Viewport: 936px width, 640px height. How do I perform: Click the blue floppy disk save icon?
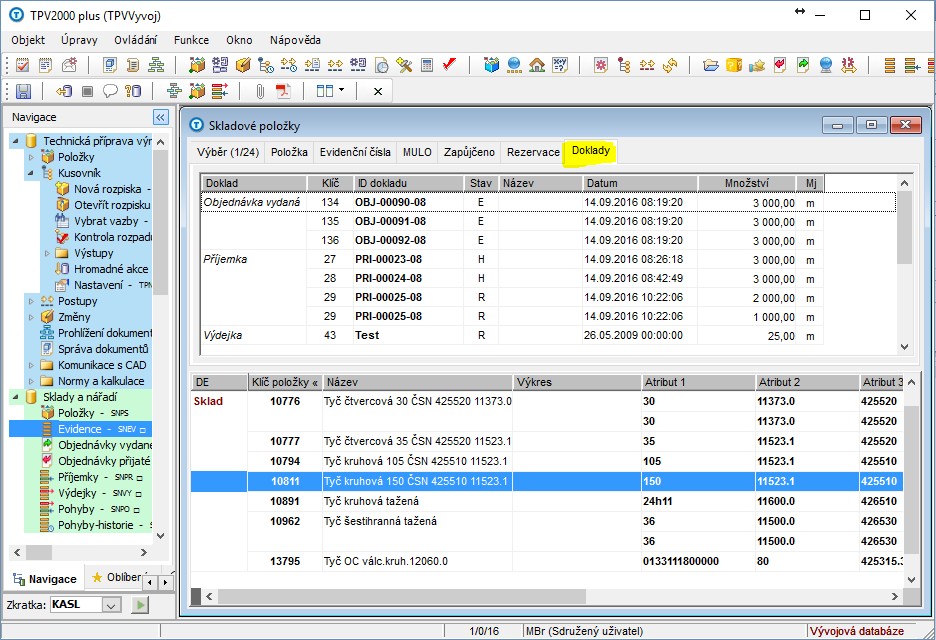23,91
